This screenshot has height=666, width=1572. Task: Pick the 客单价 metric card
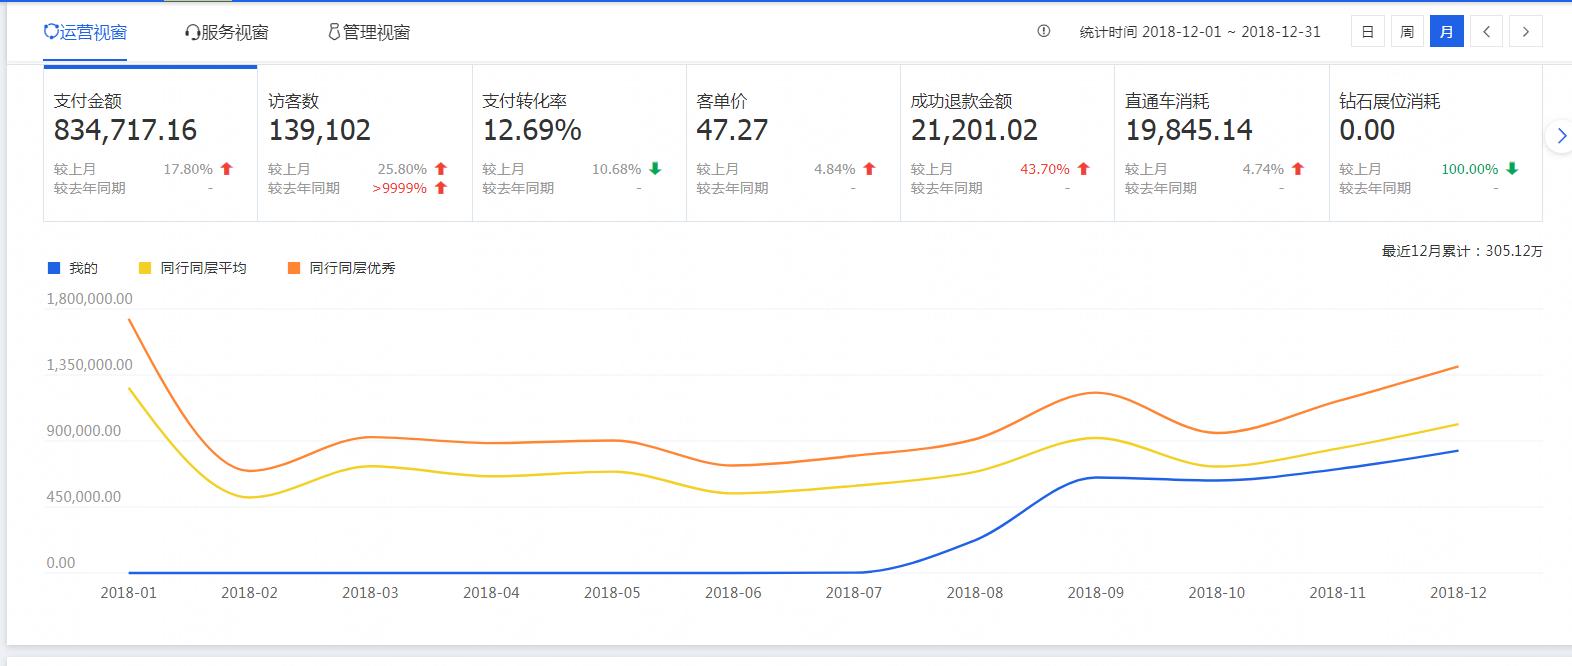(x=793, y=143)
